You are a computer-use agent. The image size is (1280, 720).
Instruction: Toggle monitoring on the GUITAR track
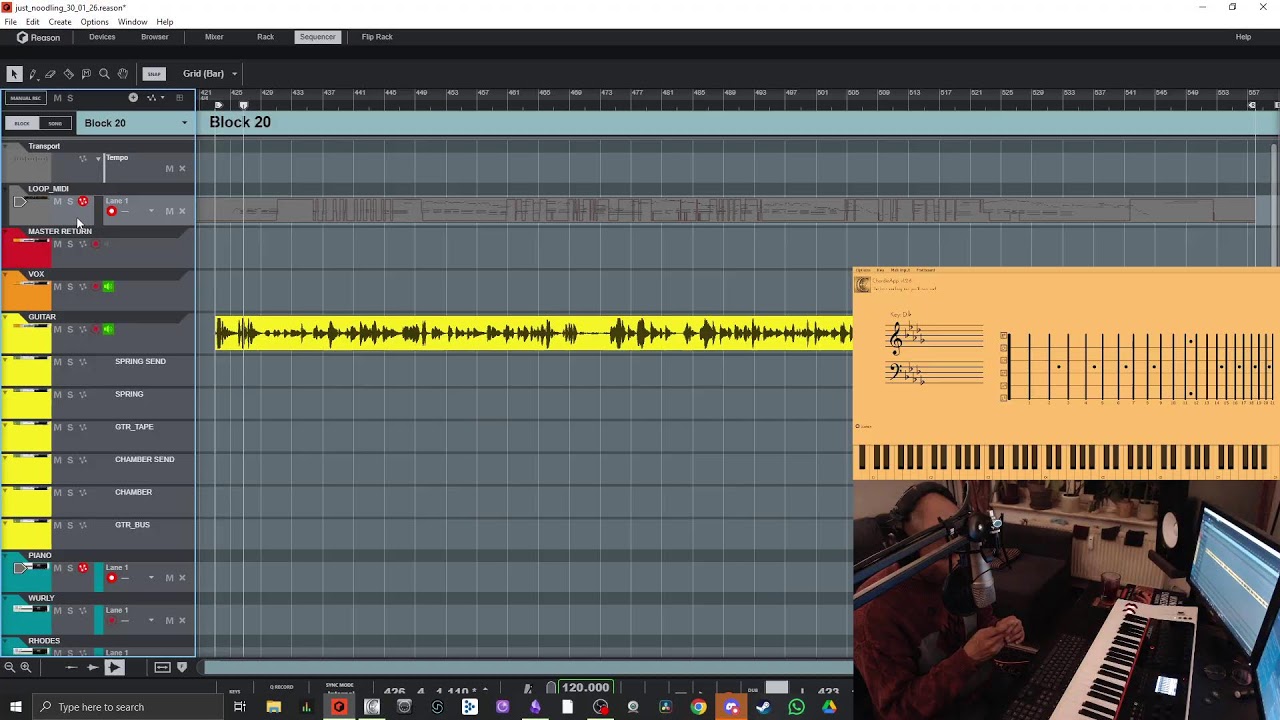pos(108,329)
